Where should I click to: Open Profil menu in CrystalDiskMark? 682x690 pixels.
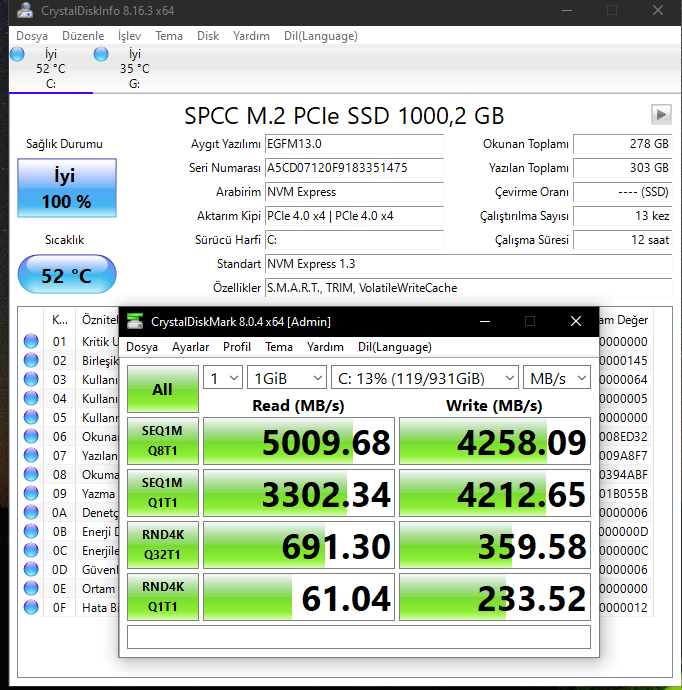[x=237, y=347]
